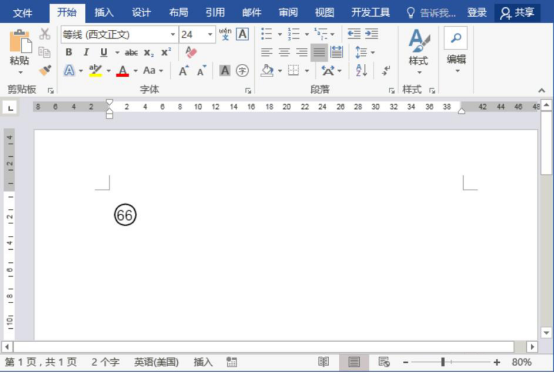Open the font name dropdown
554x373 pixels.
tap(173, 34)
